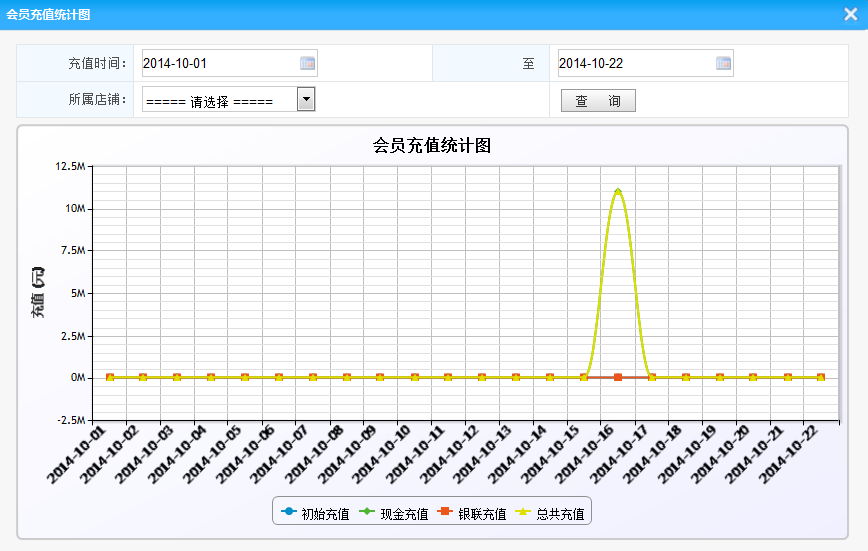Open the end date calendar picker

point(724,63)
